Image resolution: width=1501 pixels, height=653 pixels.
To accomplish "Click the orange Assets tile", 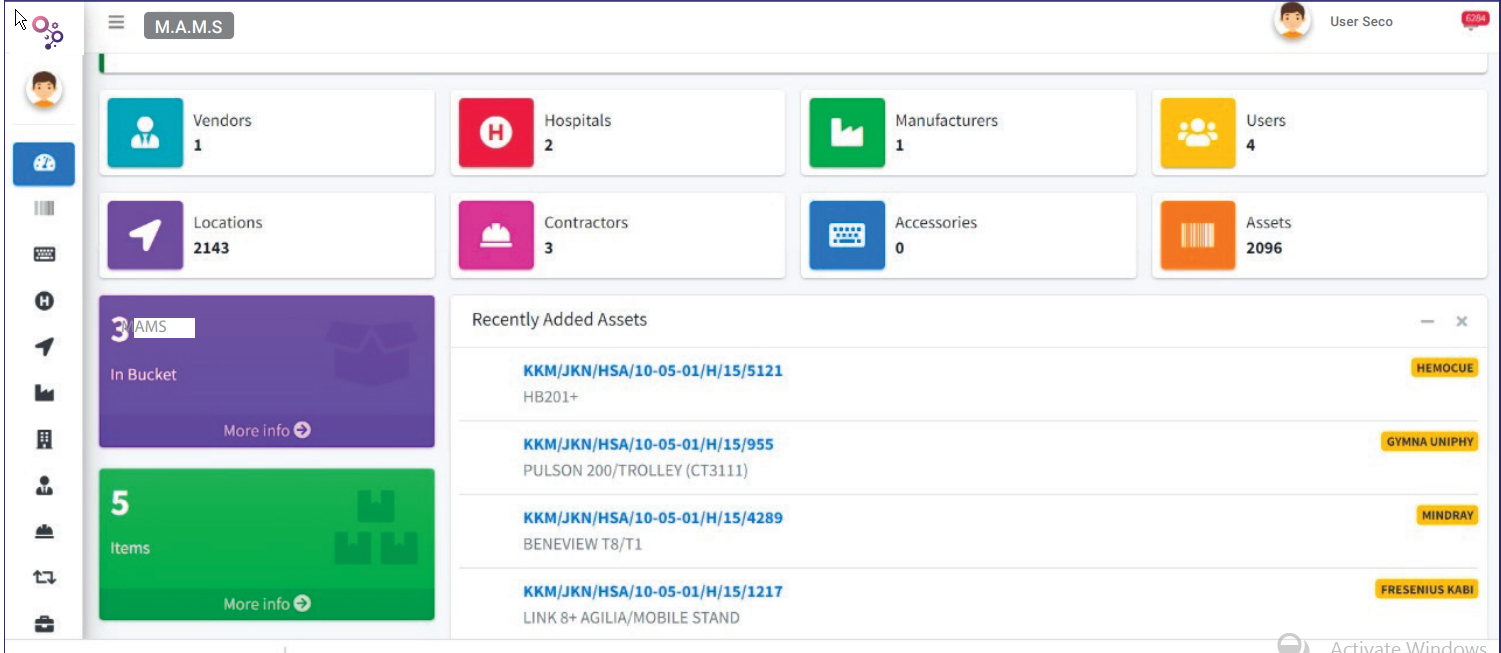I will coord(1198,236).
